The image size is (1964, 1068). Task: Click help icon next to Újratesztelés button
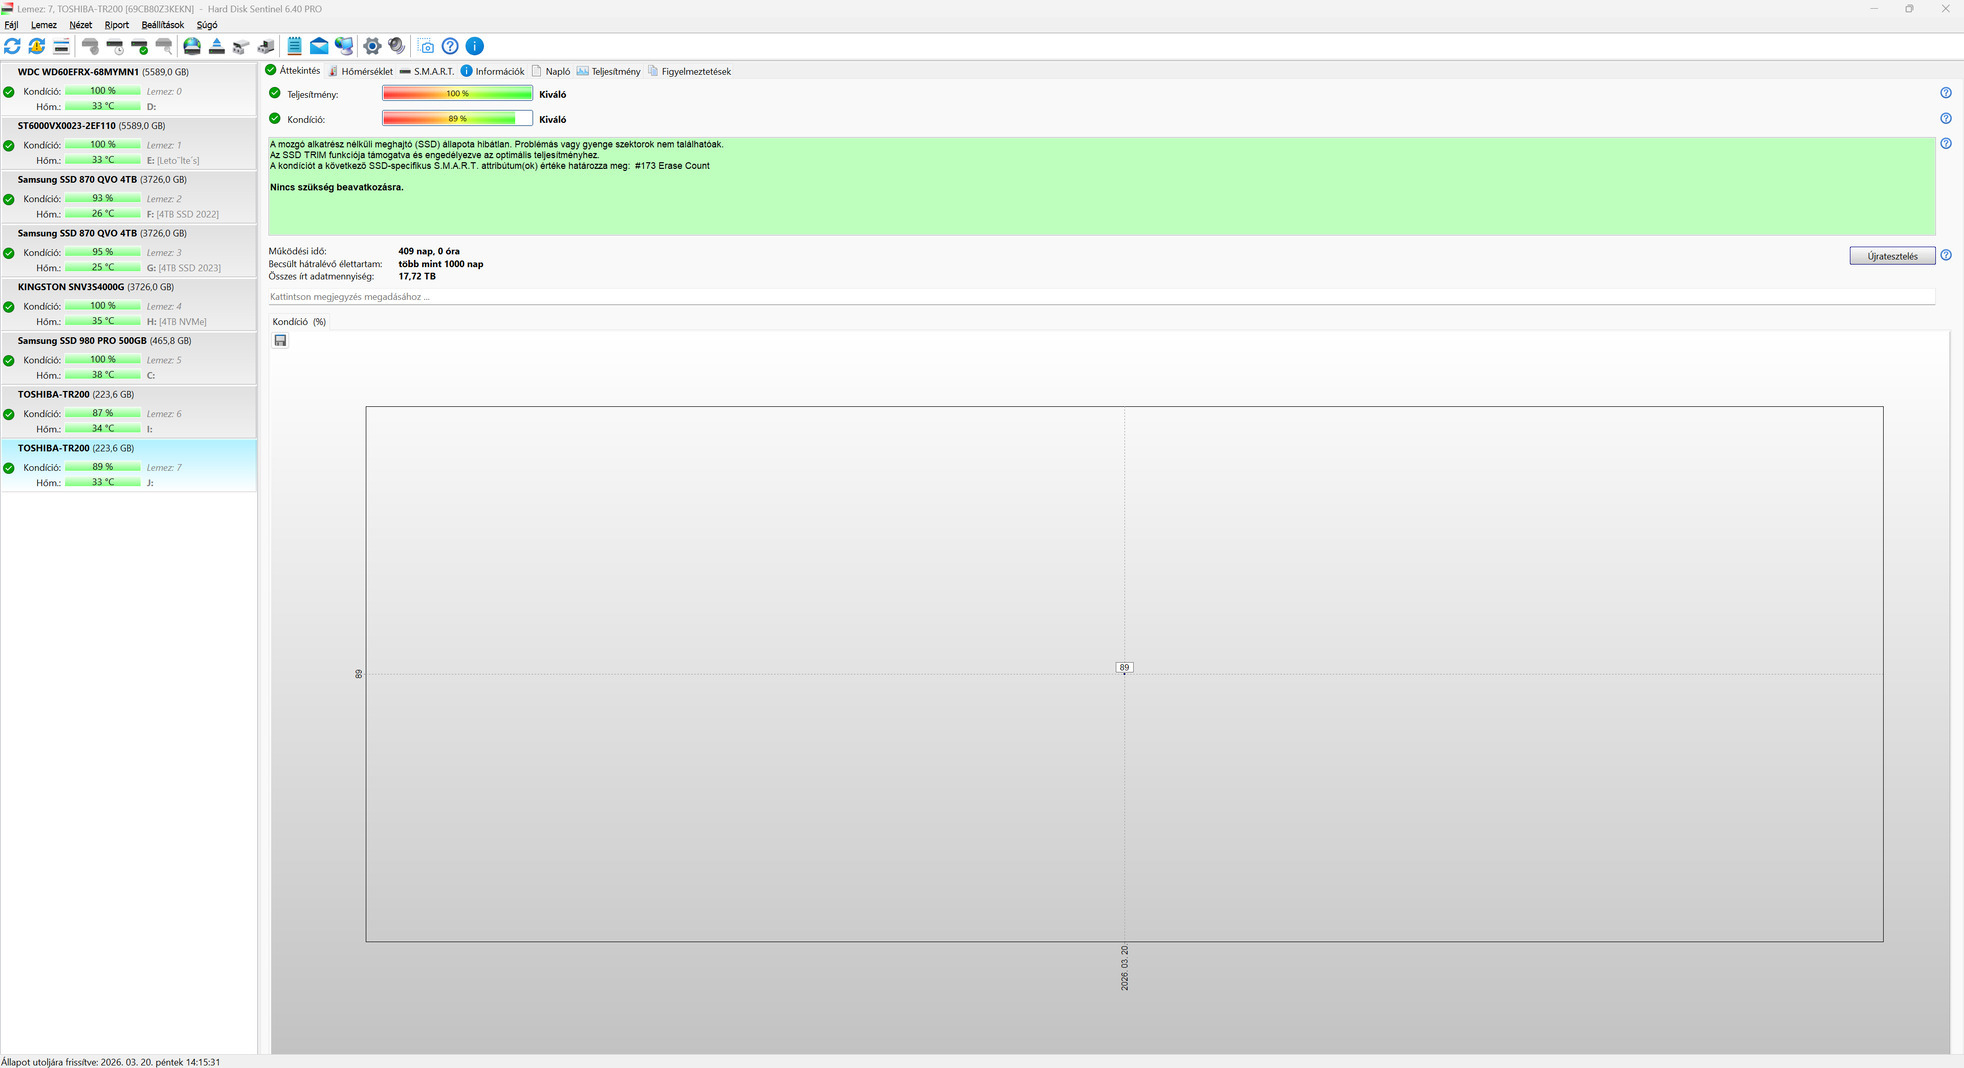coord(1946,255)
